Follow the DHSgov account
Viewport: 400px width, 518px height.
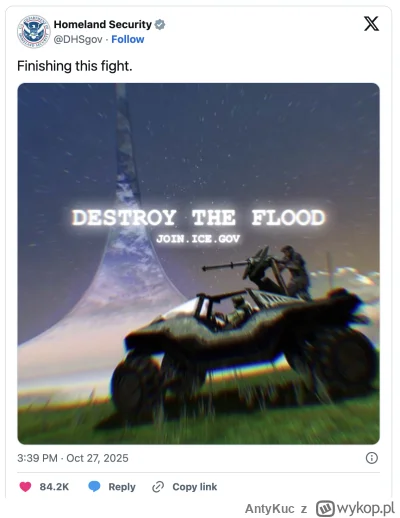128,39
